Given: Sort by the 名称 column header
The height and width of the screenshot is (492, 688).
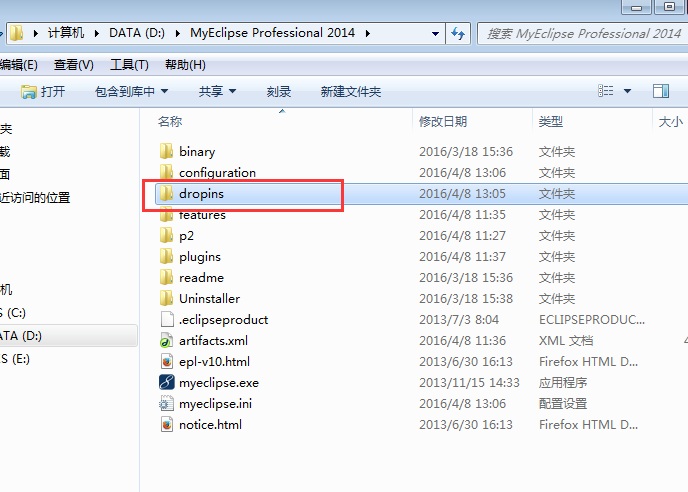Looking at the screenshot, I should click(x=170, y=121).
